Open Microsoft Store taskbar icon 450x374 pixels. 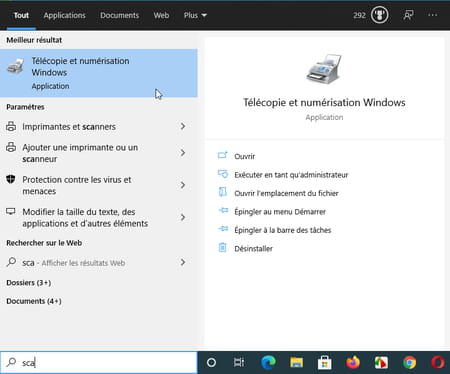pyautogui.click(x=324, y=362)
